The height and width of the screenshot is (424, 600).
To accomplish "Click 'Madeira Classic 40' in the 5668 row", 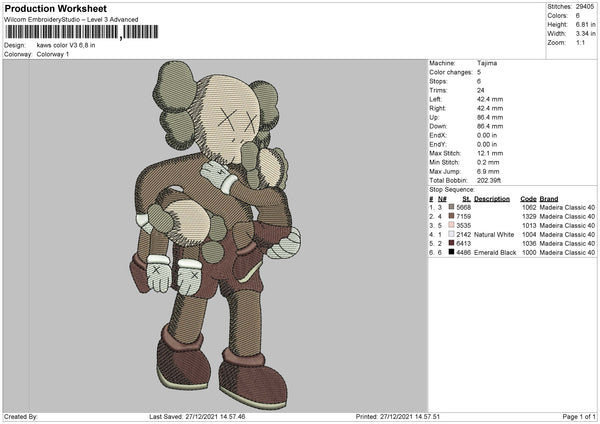I will [x=567, y=207].
